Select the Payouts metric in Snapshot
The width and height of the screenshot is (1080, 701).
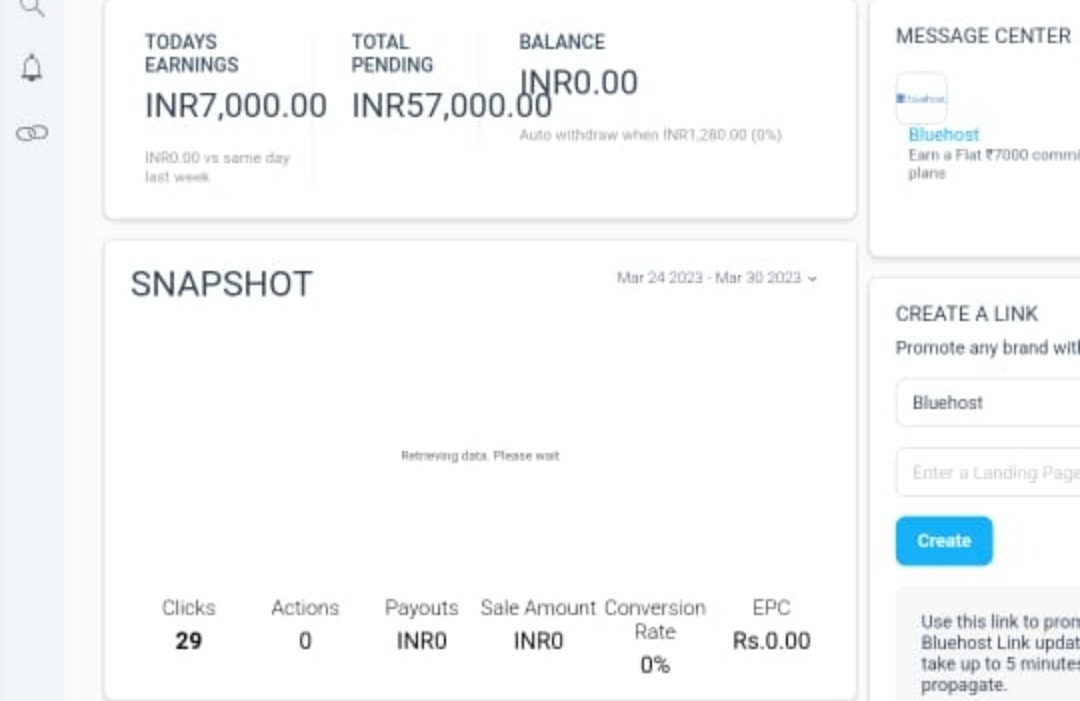pos(421,624)
